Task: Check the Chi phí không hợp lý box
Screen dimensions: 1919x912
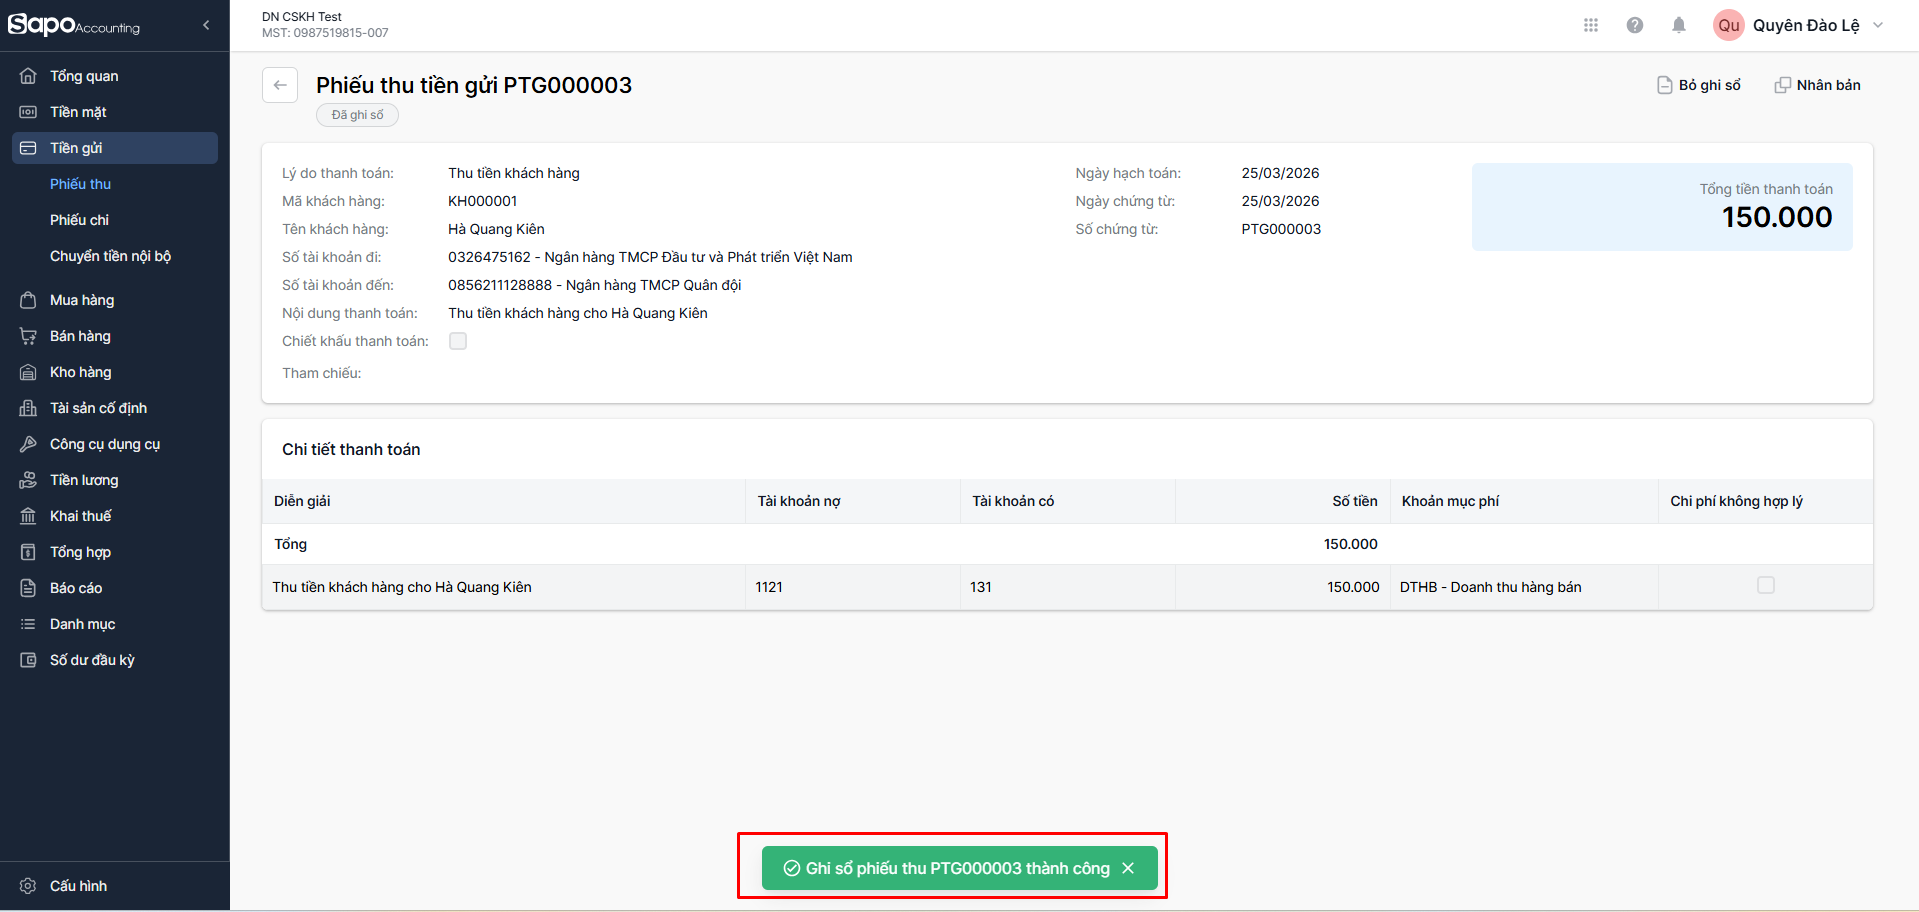Action: (x=1766, y=585)
